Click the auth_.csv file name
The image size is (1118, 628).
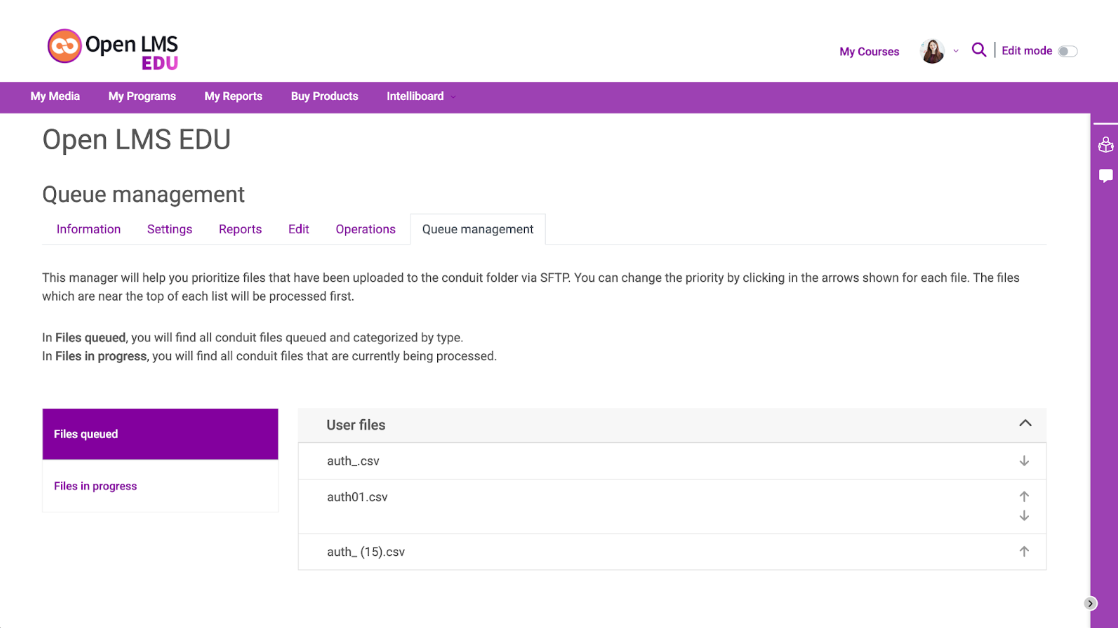tap(353, 461)
